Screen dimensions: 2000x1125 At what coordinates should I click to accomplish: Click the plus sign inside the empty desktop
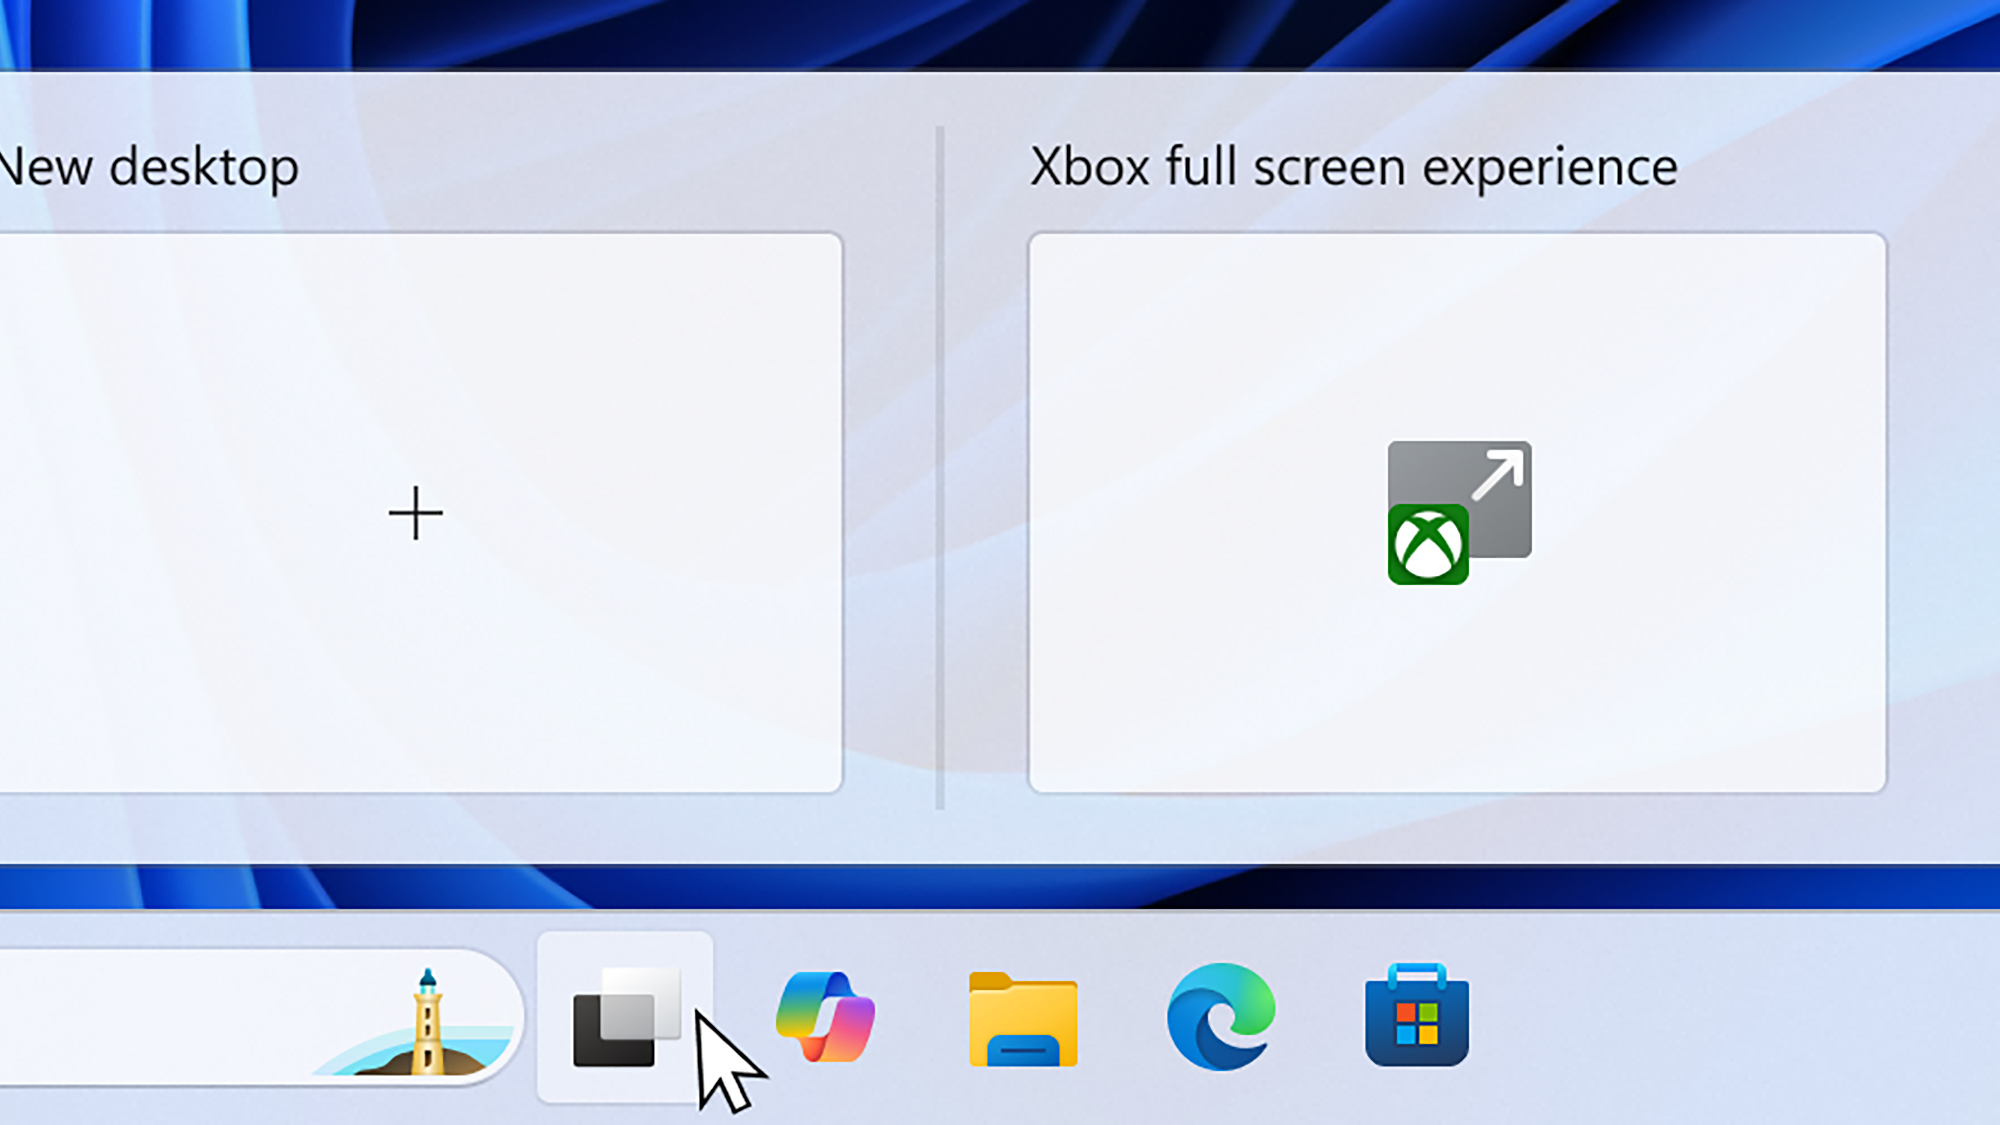[415, 512]
